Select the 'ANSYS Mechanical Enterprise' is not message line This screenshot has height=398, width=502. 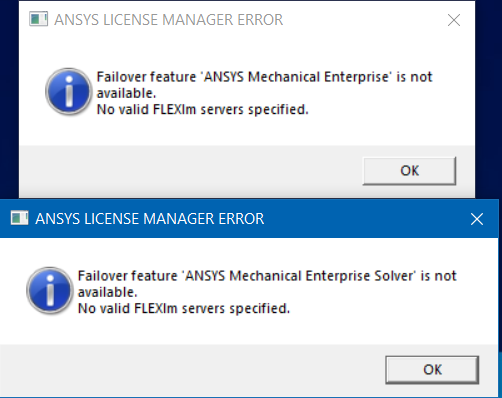[264, 77]
